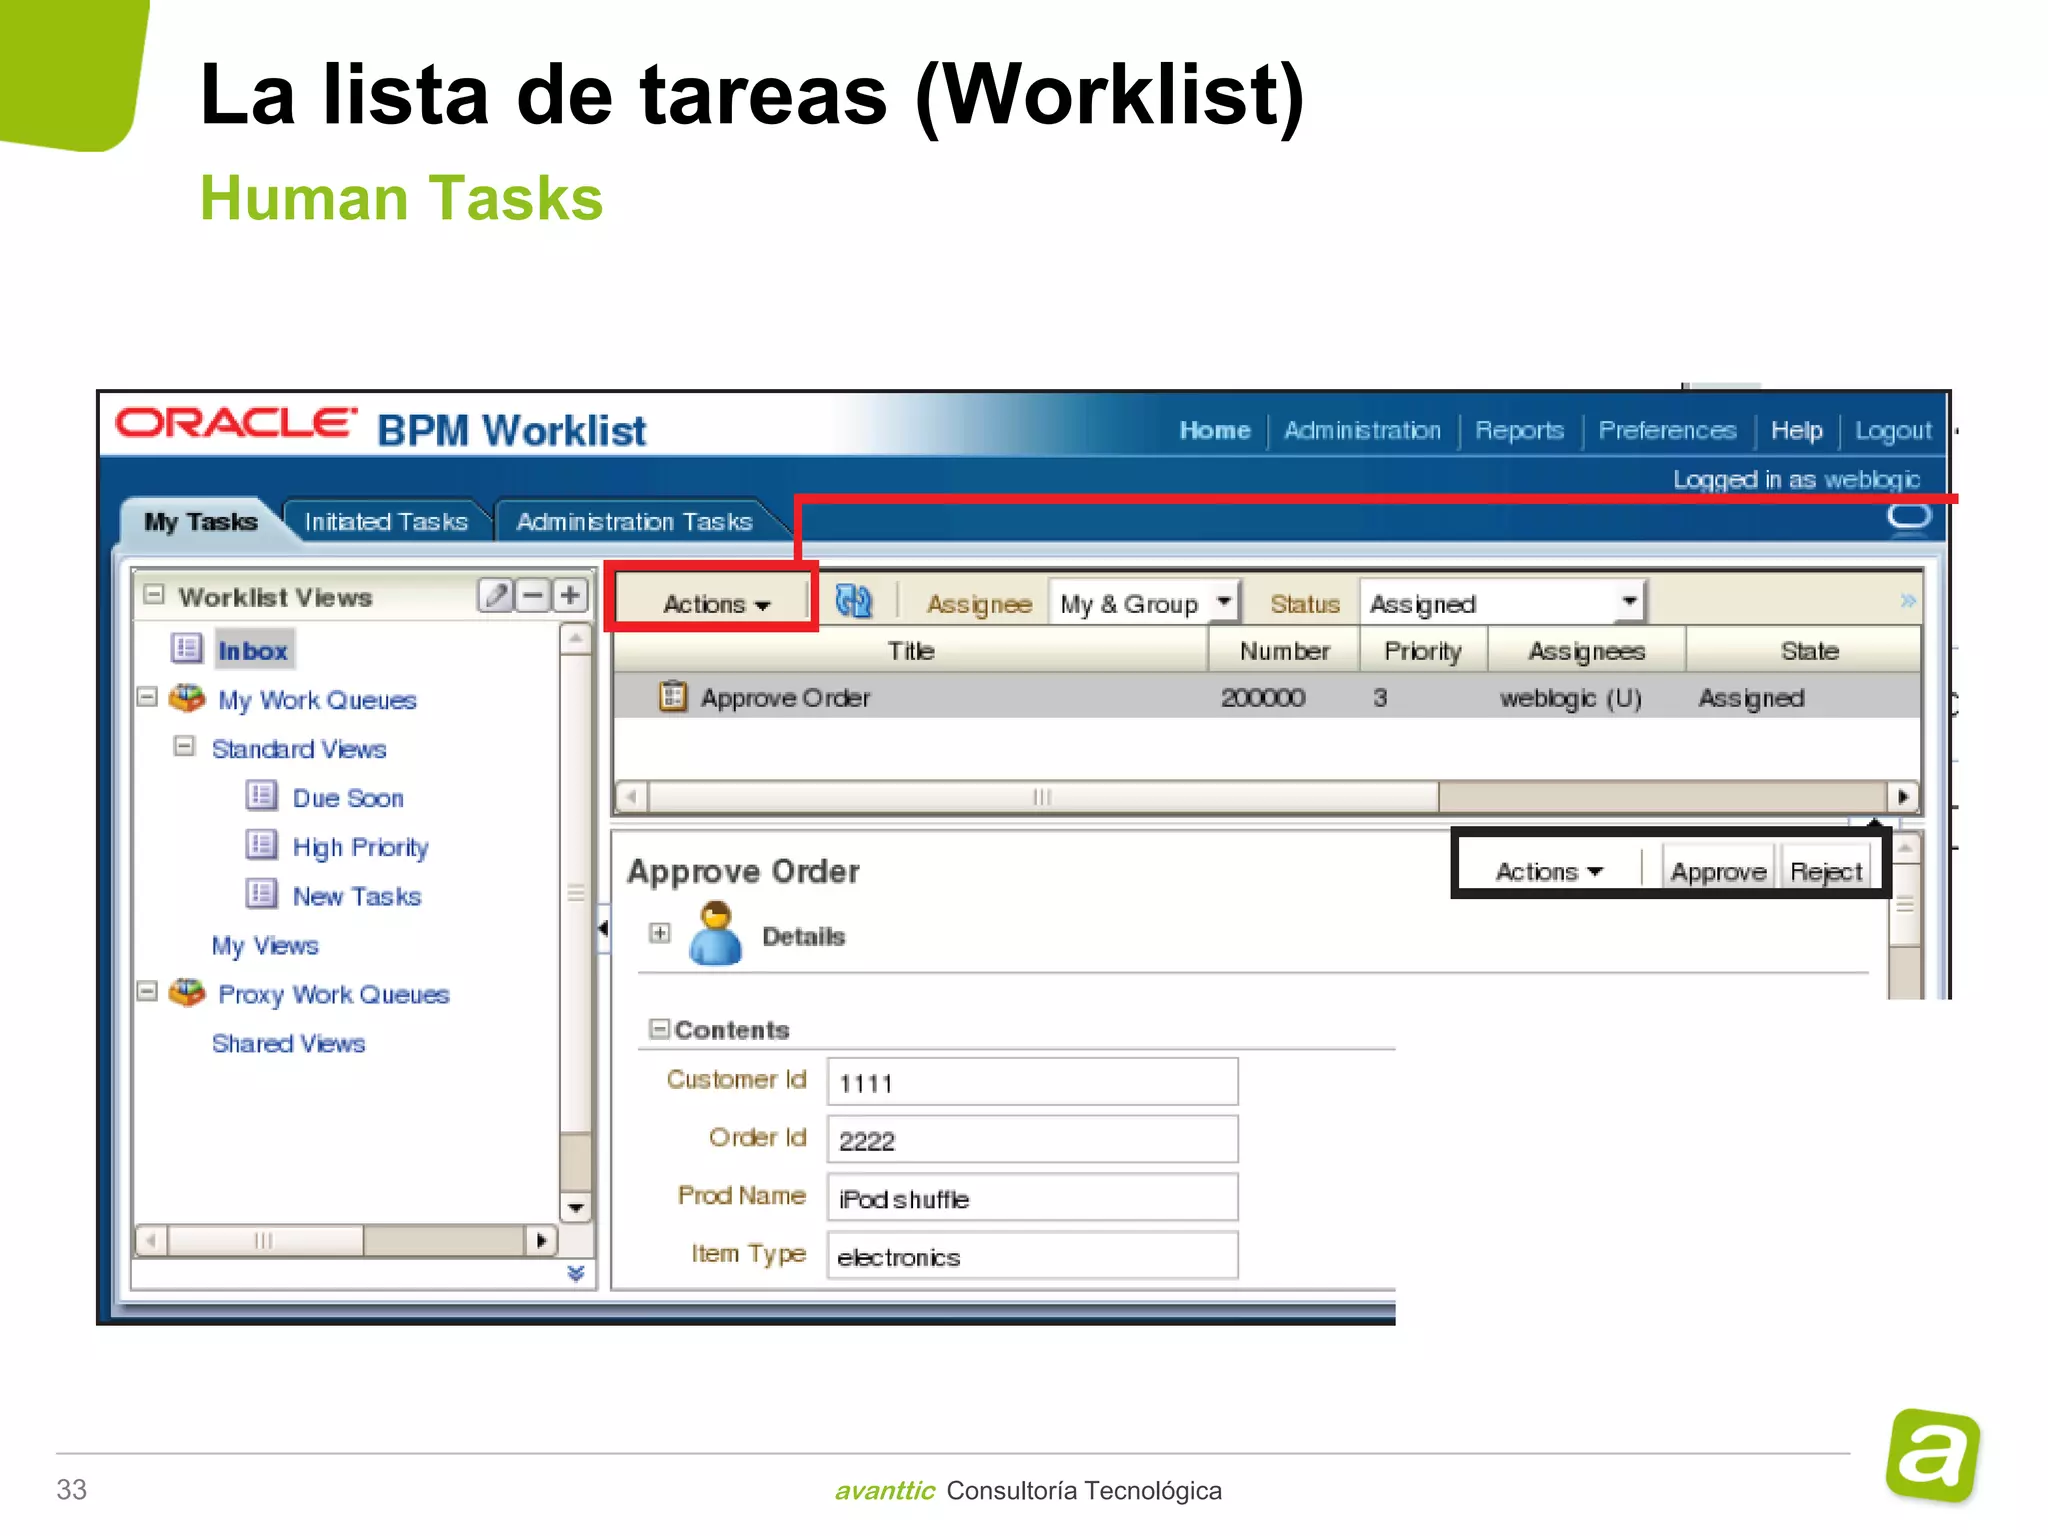Click the splitter collapse arrow left of details
The width and height of the screenshot is (2048, 1536).
coord(603,929)
